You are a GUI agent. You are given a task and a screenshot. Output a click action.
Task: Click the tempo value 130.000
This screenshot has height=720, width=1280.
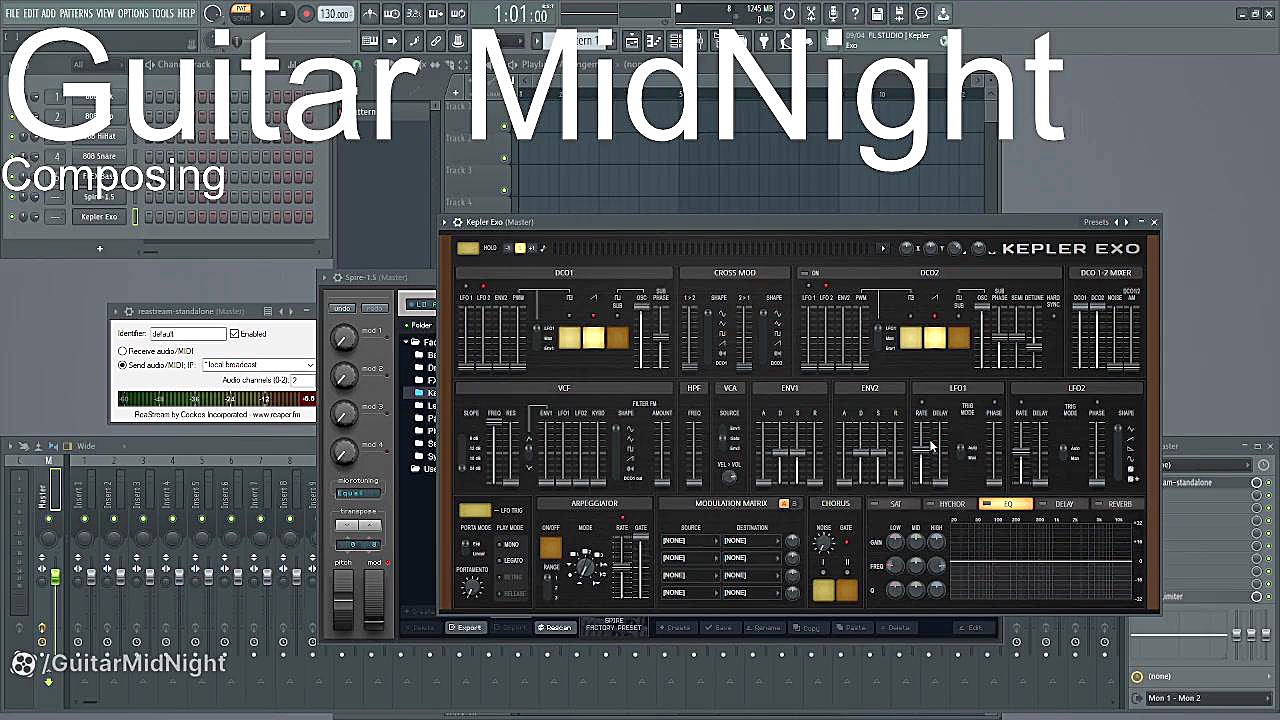pyautogui.click(x=335, y=14)
